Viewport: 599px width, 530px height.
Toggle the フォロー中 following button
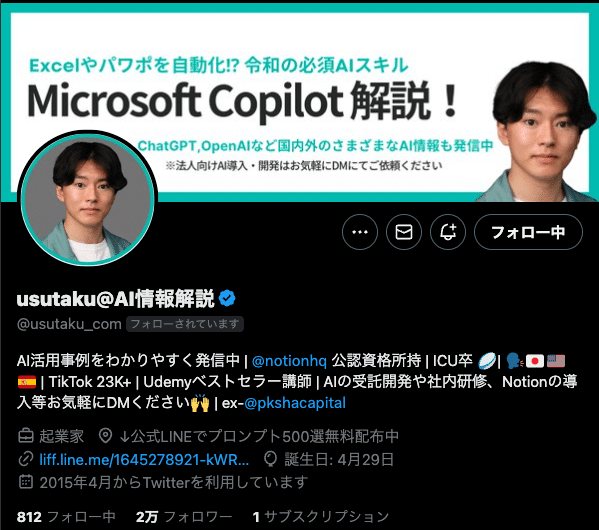528,232
